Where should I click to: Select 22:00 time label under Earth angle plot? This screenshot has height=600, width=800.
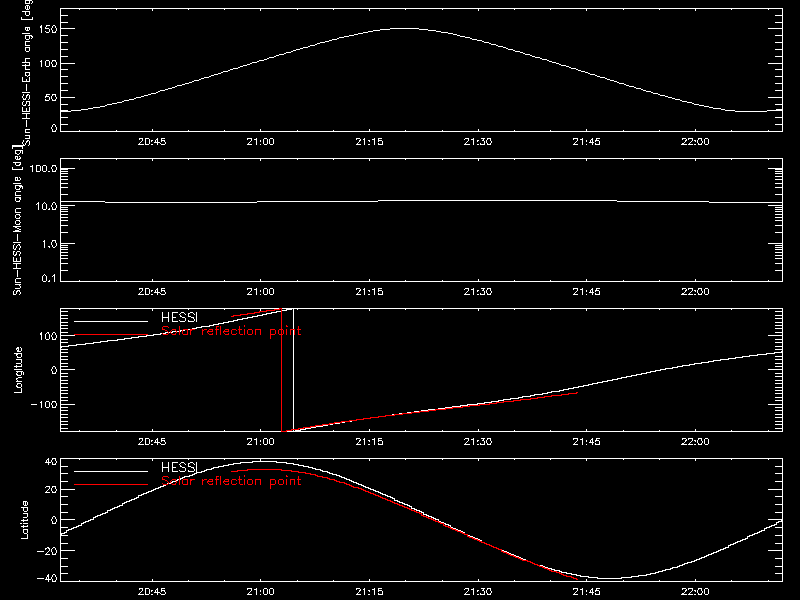point(695,142)
